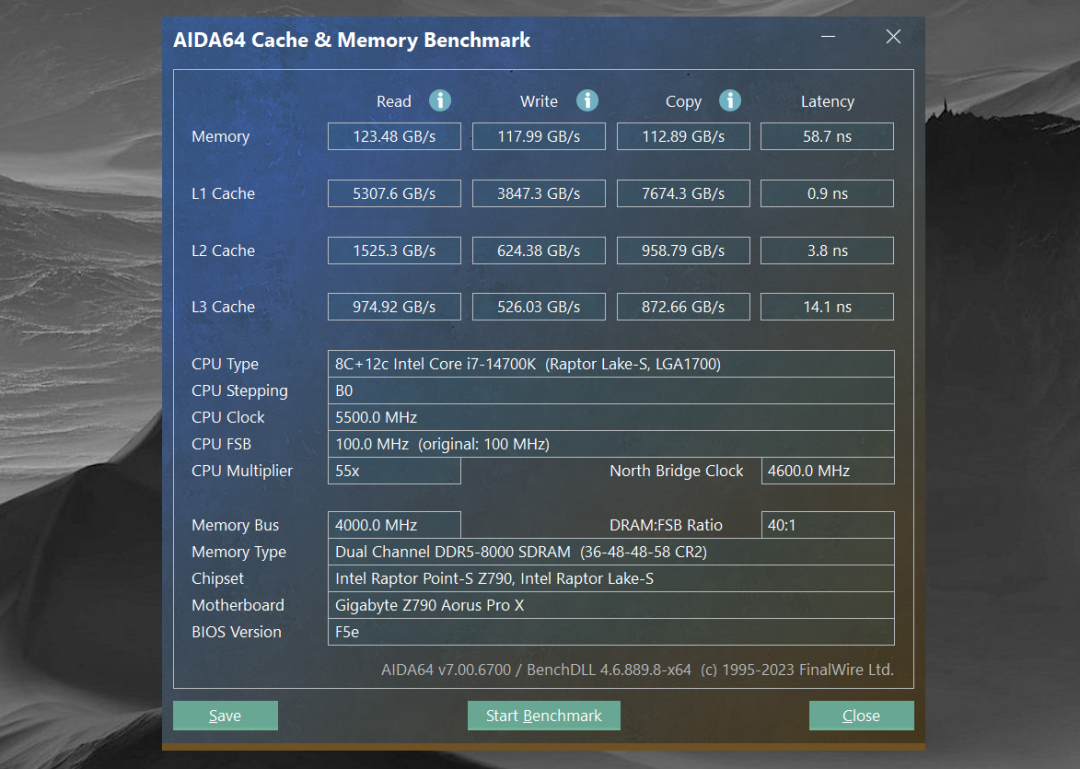Viewport: 1080px width, 769px height.
Task: Click Start Benchmark button
Action: pos(543,715)
